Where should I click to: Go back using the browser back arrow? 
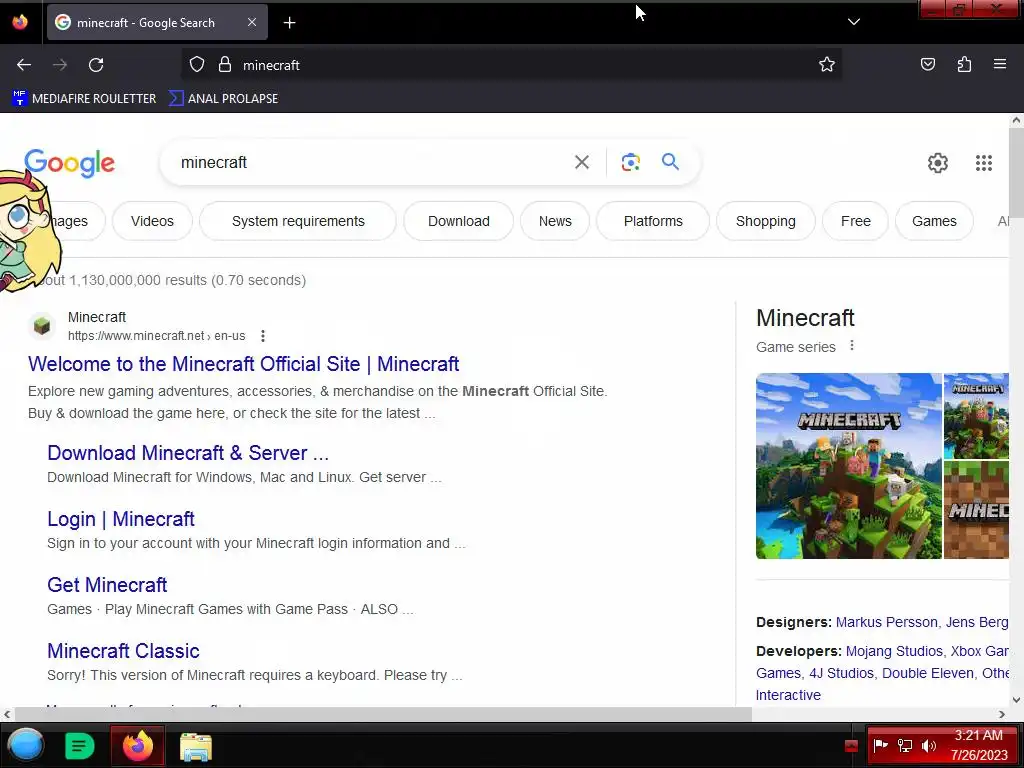click(x=24, y=65)
